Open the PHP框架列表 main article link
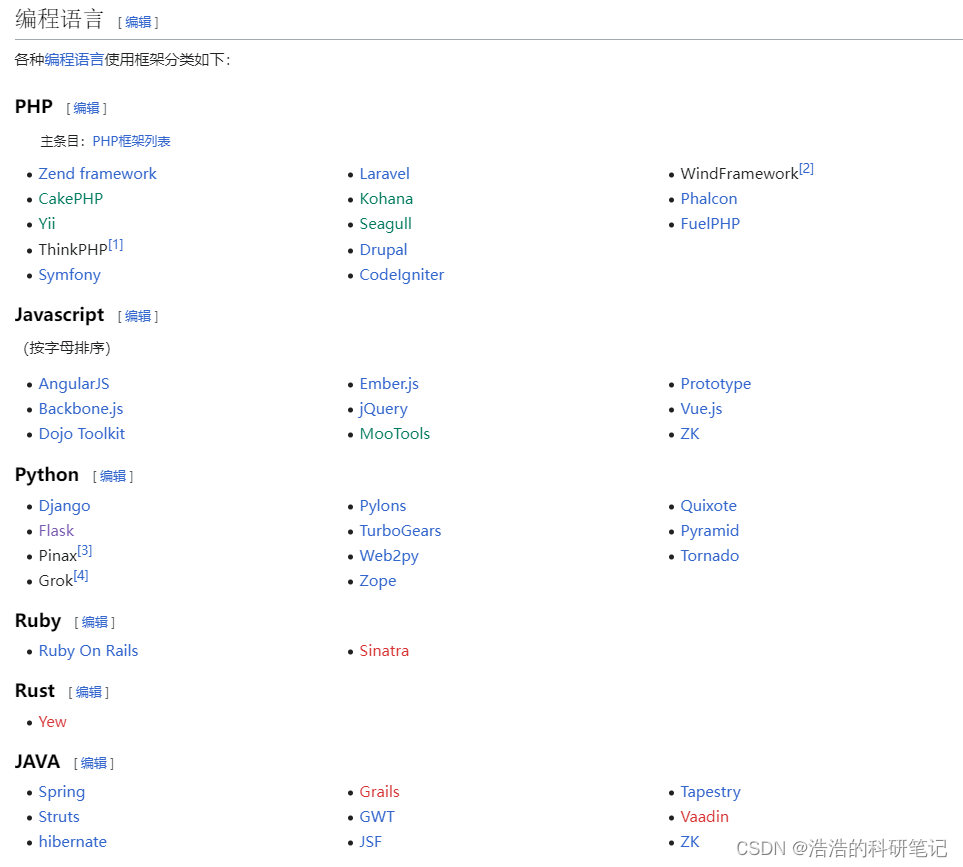Image resolution: width=963 pixels, height=867 pixels. (x=131, y=141)
